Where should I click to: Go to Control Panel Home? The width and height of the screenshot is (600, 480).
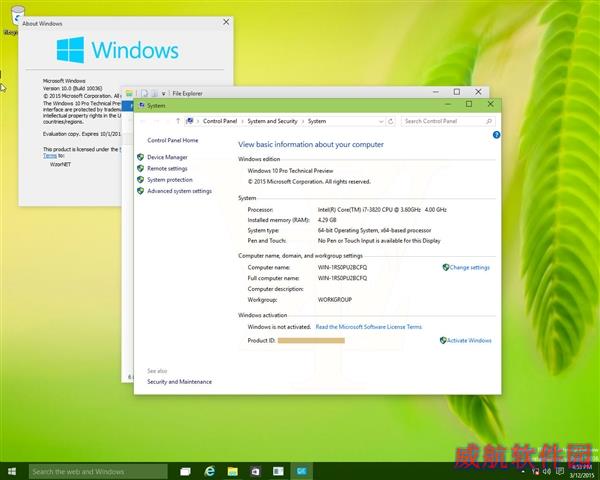click(x=173, y=140)
